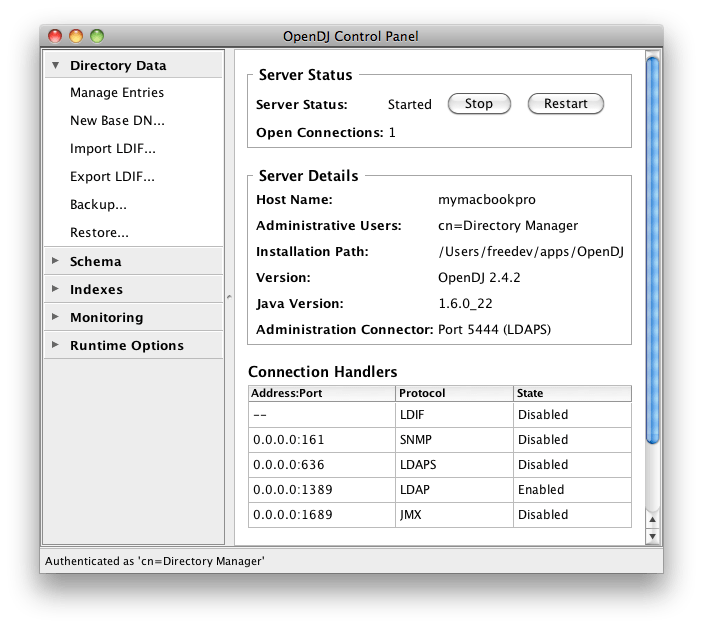Select Export LDIF...

[113, 177]
